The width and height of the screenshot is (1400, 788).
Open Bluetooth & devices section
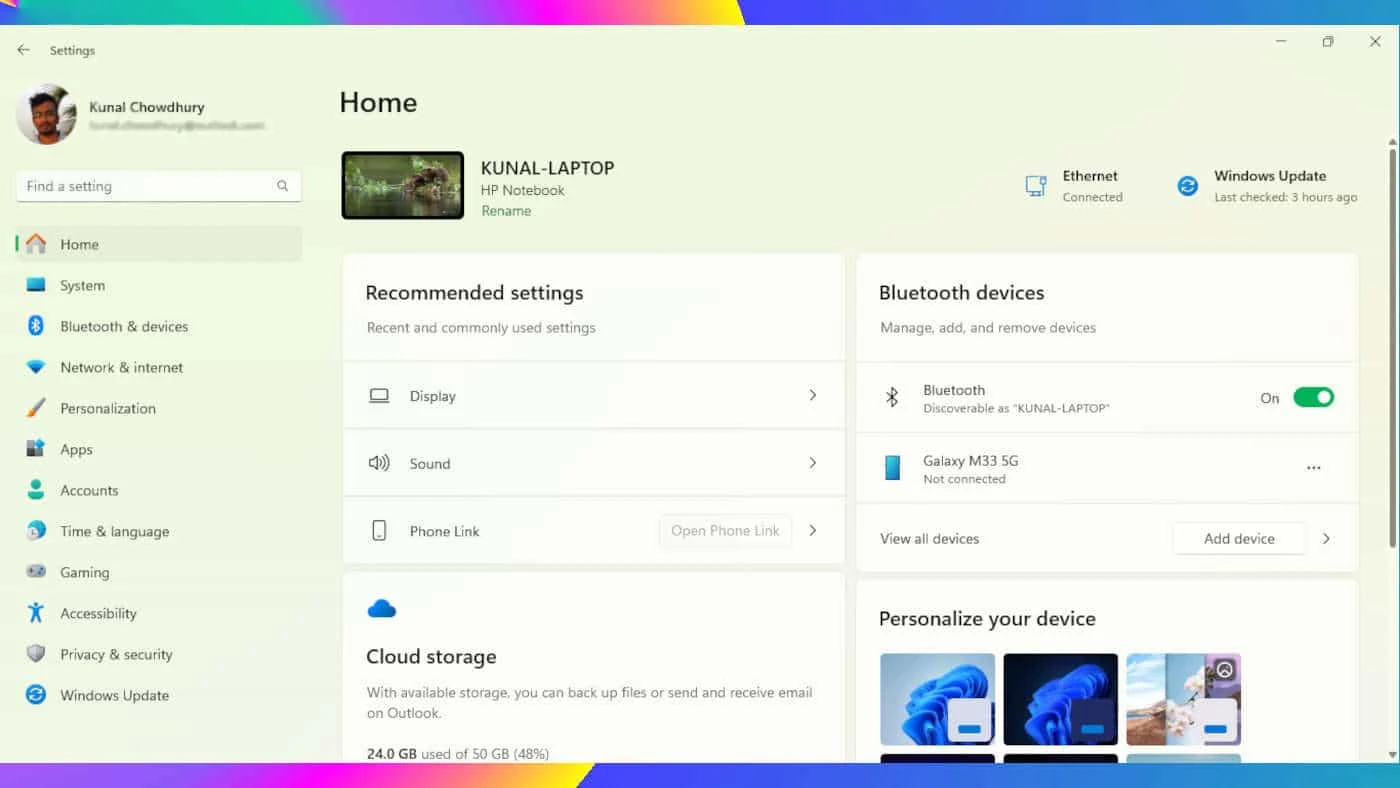click(159, 326)
